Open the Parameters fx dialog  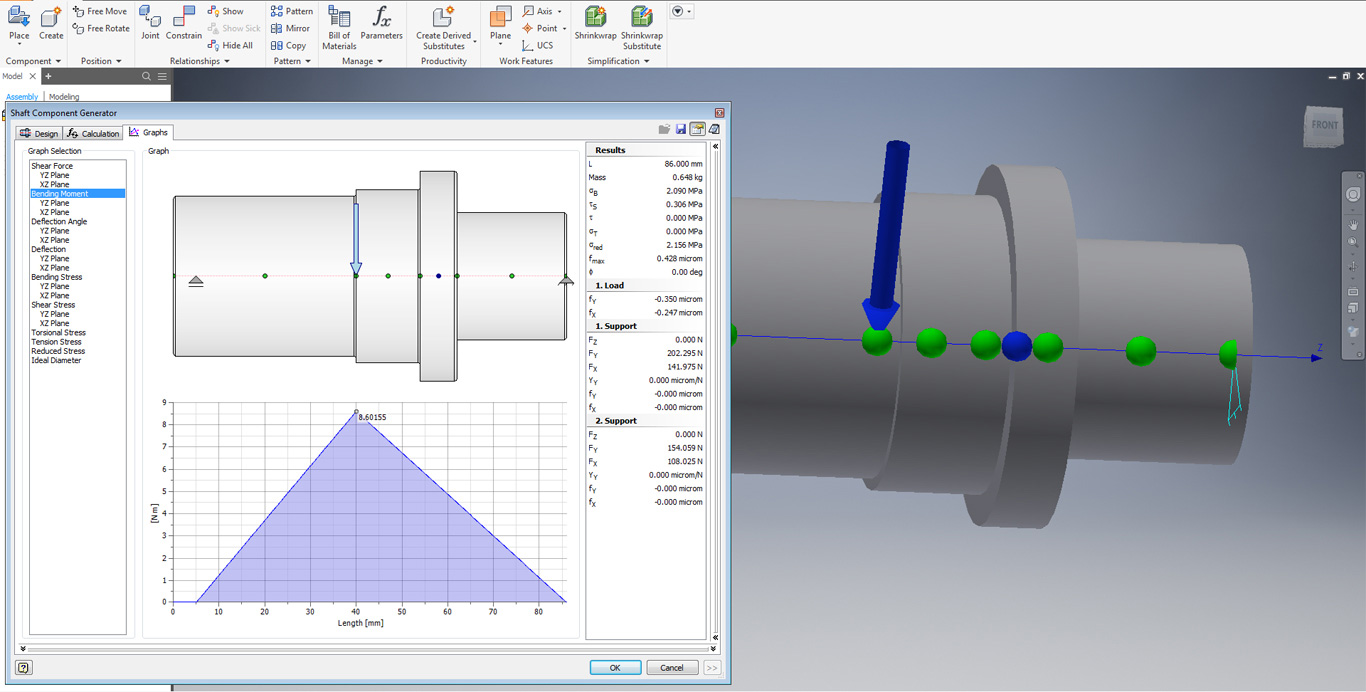pos(381,22)
